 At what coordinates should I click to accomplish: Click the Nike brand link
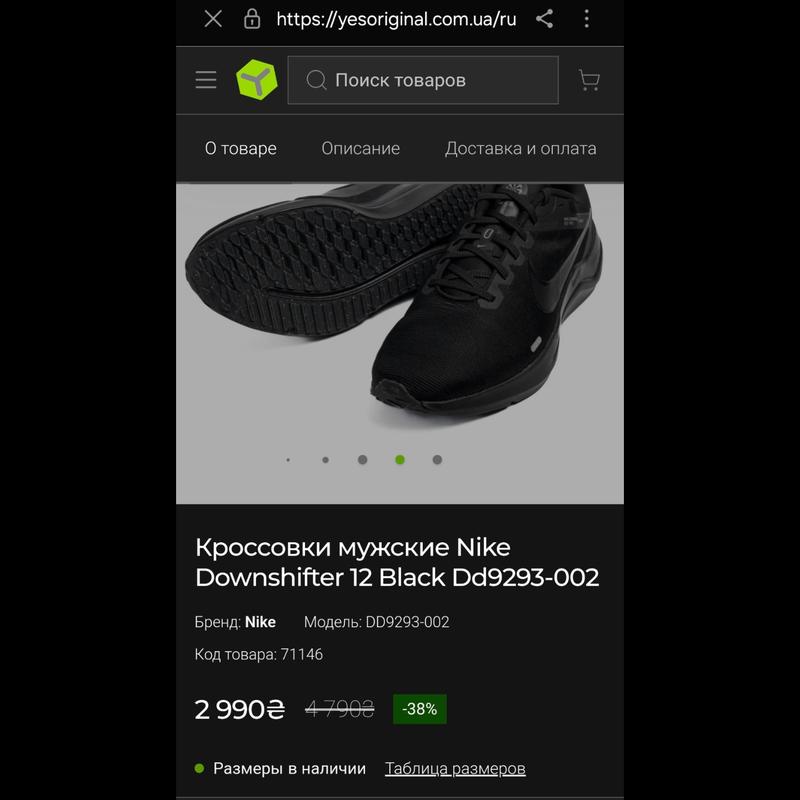(x=260, y=622)
